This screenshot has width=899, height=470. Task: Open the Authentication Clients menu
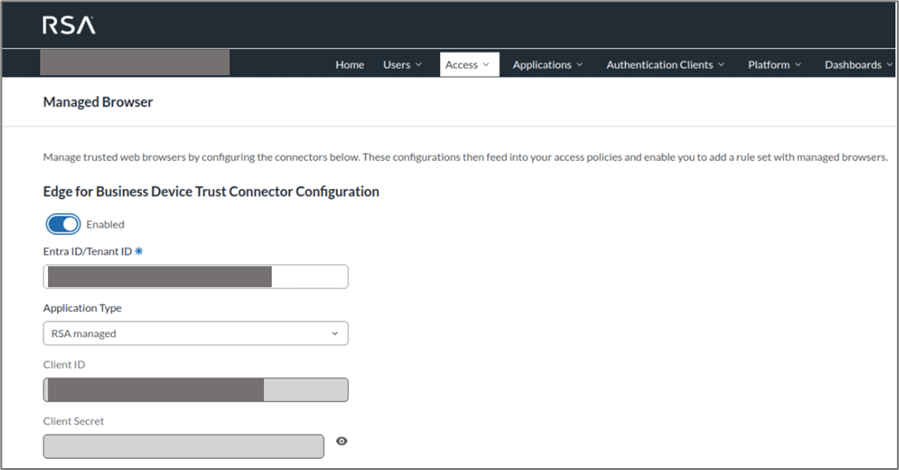[659, 65]
